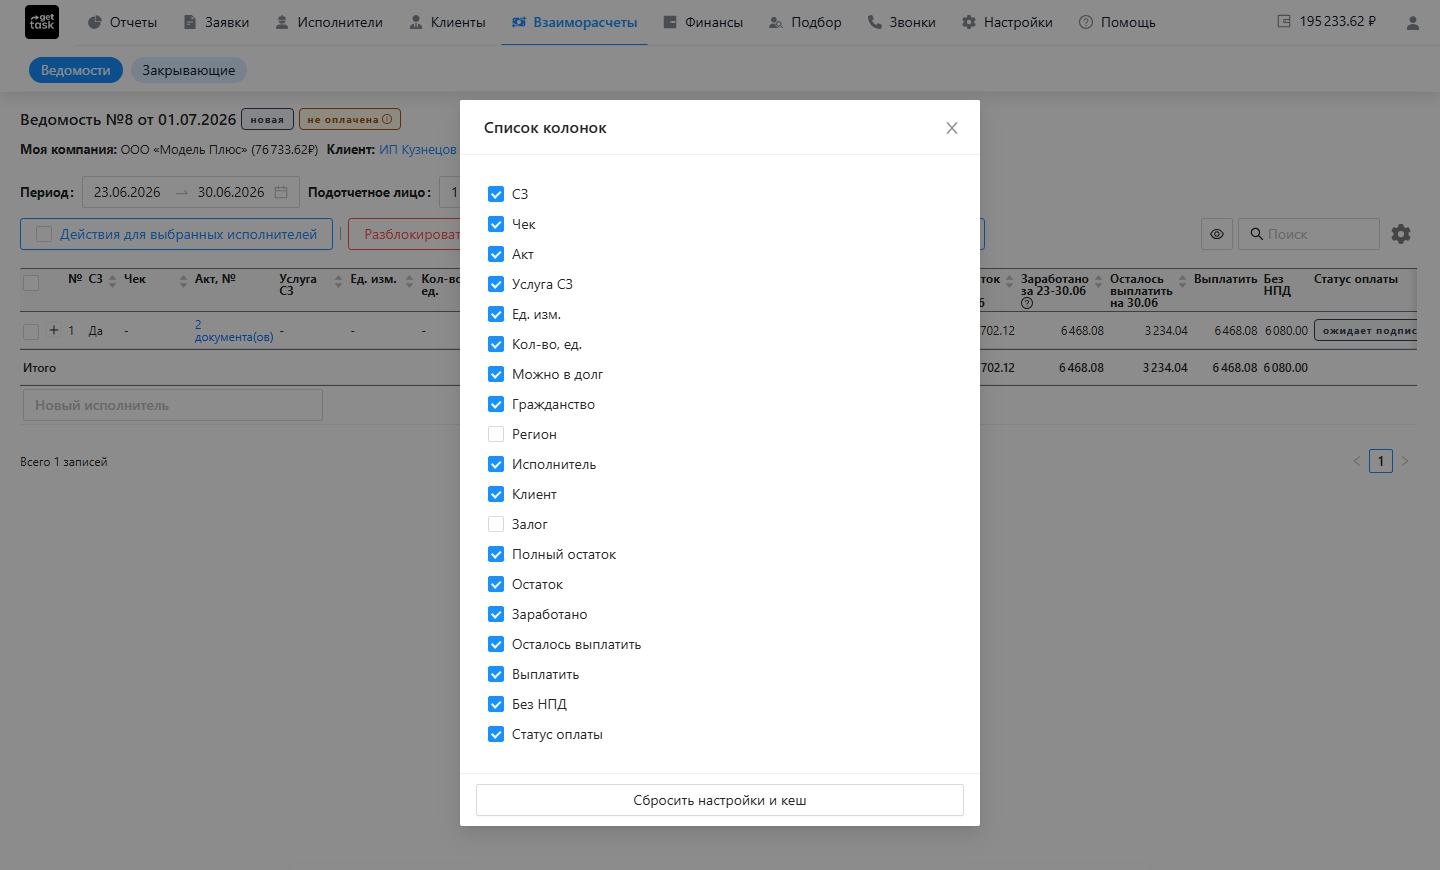The image size is (1440, 870).
Task: Click Заработано help question icon
Action: coord(1027,303)
